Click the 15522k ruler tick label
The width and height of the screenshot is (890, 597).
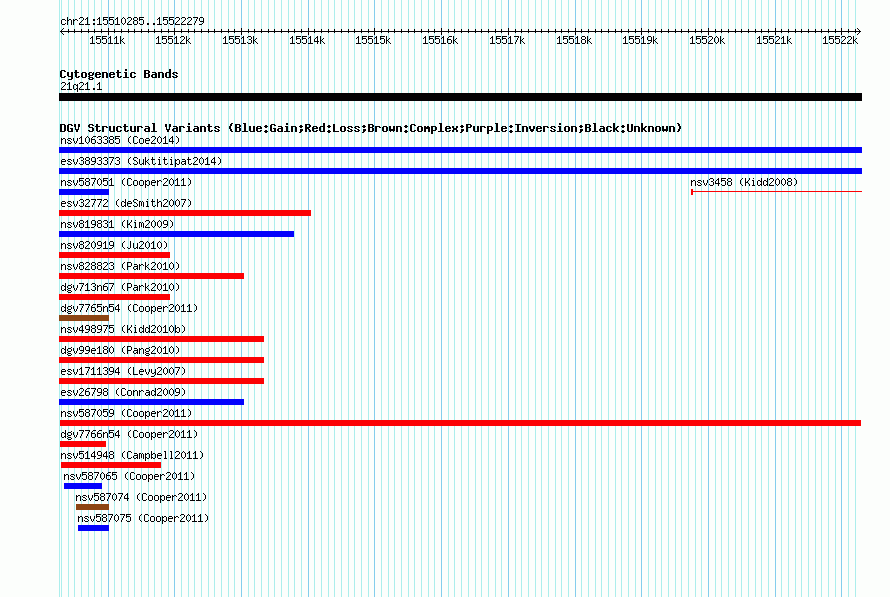coord(840,40)
